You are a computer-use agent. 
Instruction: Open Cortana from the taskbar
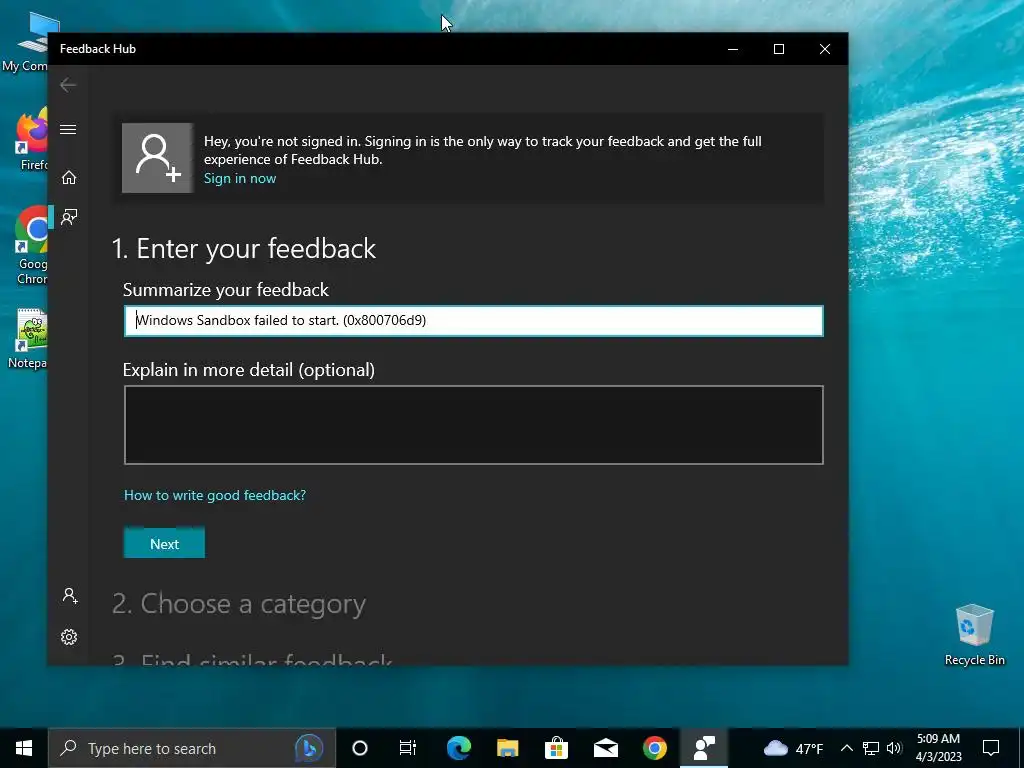pyautogui.click(x=360, y=748)
